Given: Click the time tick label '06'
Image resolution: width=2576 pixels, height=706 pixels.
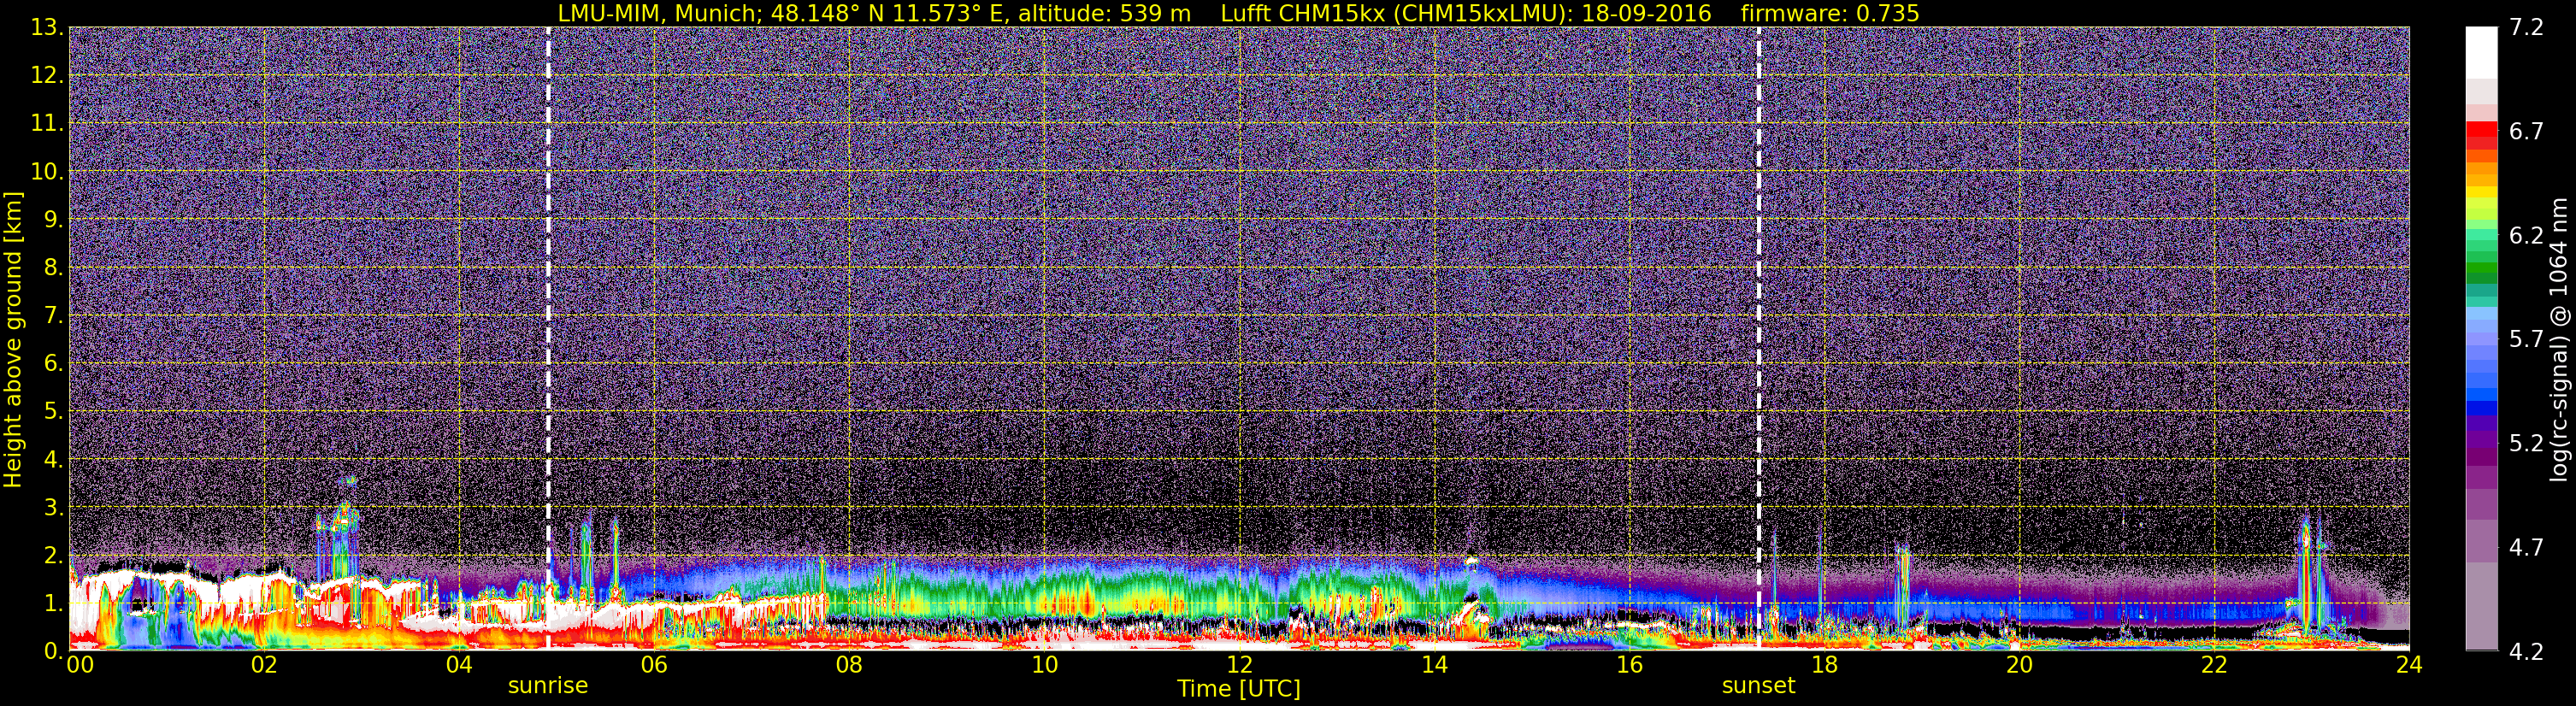Looking at the screenshot, I should pyautogui.click(x=654, y=665).
